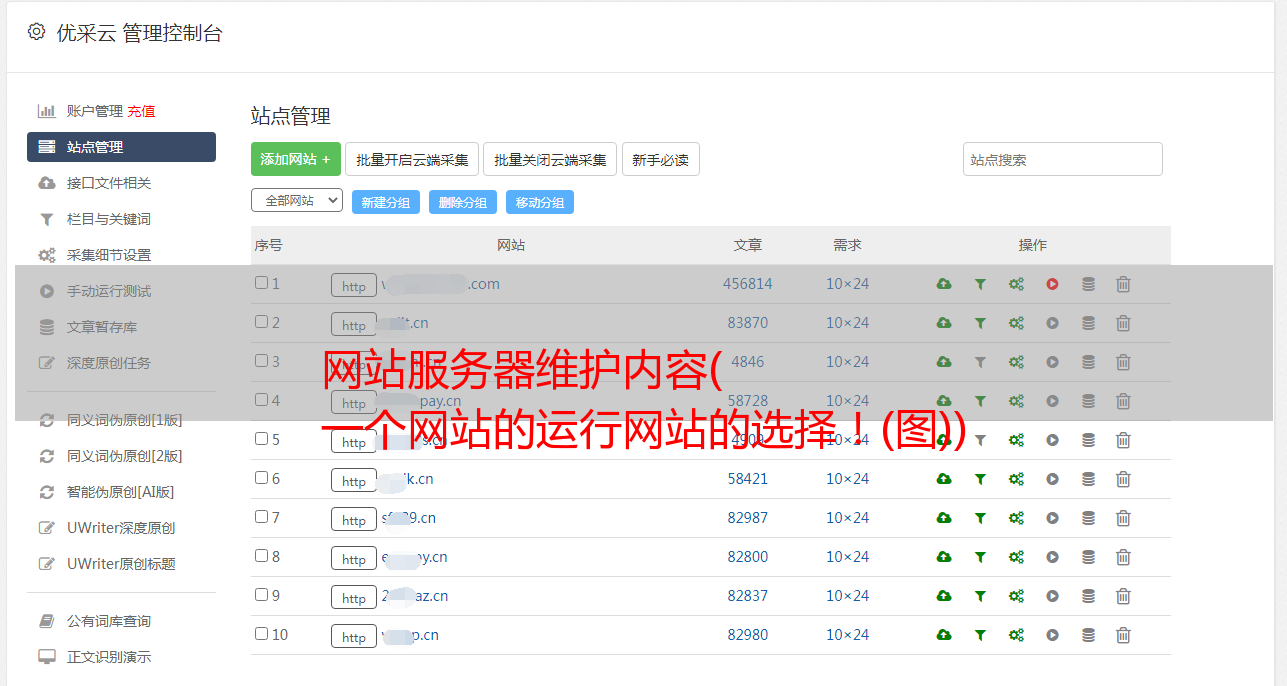Click the cloud upload icon in row 8
The height and width of the screenshot is (686, 1287).
[x=944, y=557]
